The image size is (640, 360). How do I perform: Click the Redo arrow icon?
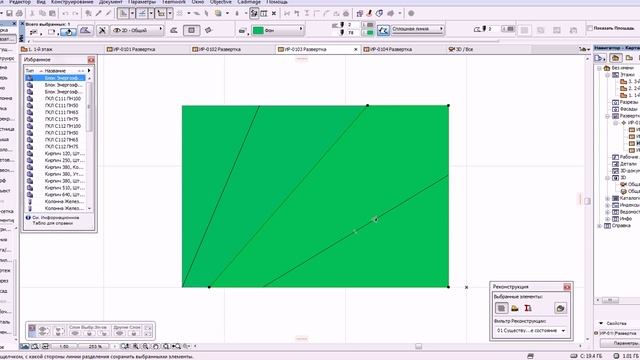pyautogui.click(x=75, y=13)
